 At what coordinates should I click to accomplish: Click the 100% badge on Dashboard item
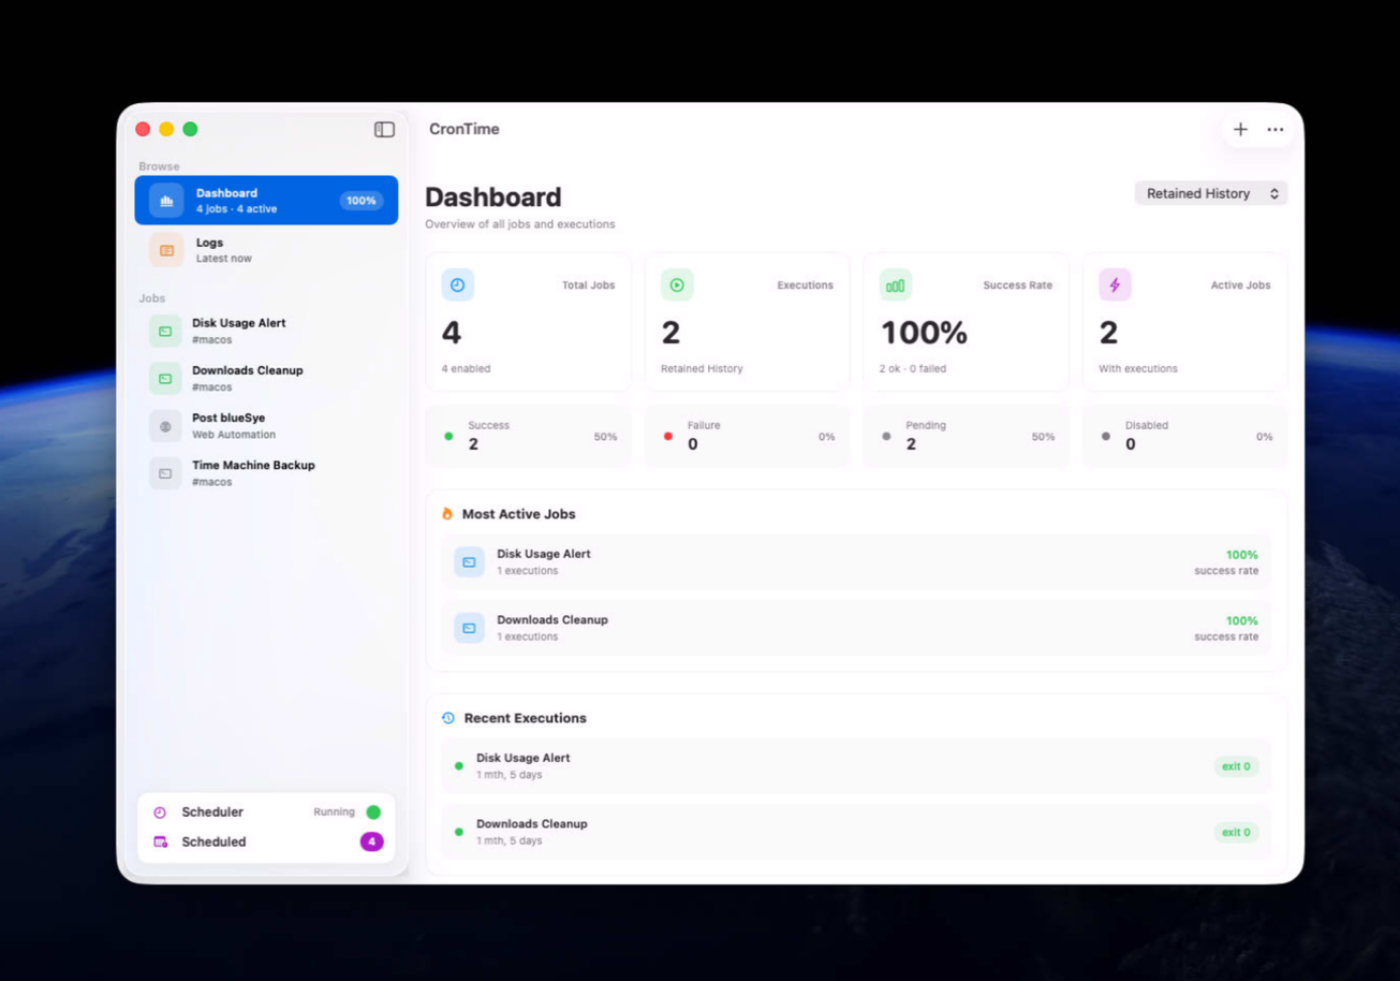361,201
